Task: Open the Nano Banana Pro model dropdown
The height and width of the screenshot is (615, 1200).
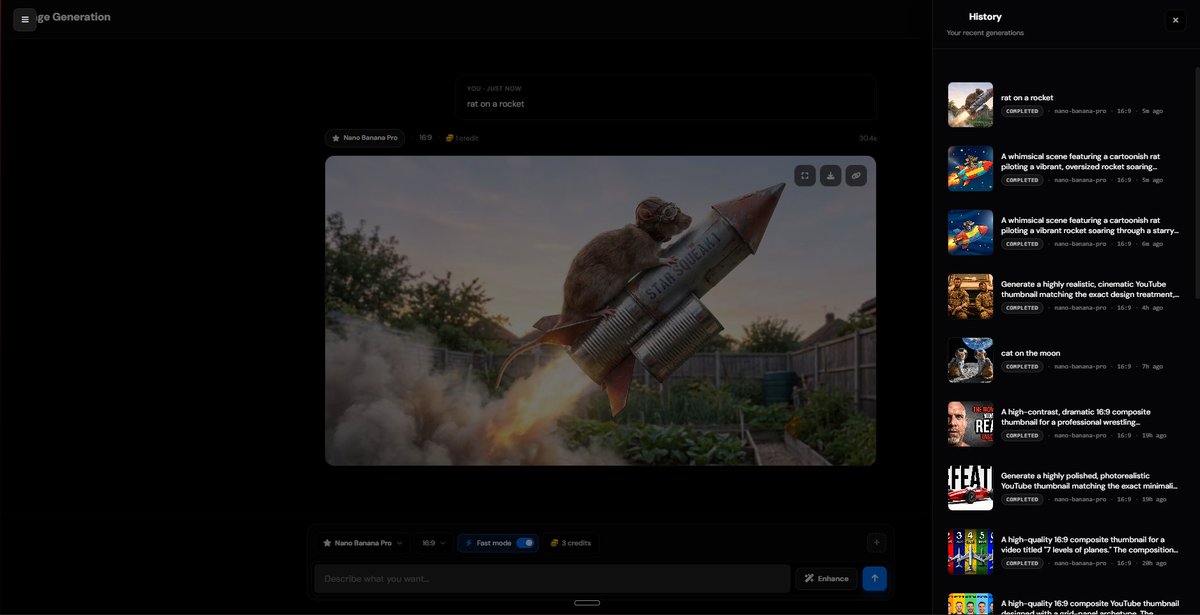Action: click(362, 543)
